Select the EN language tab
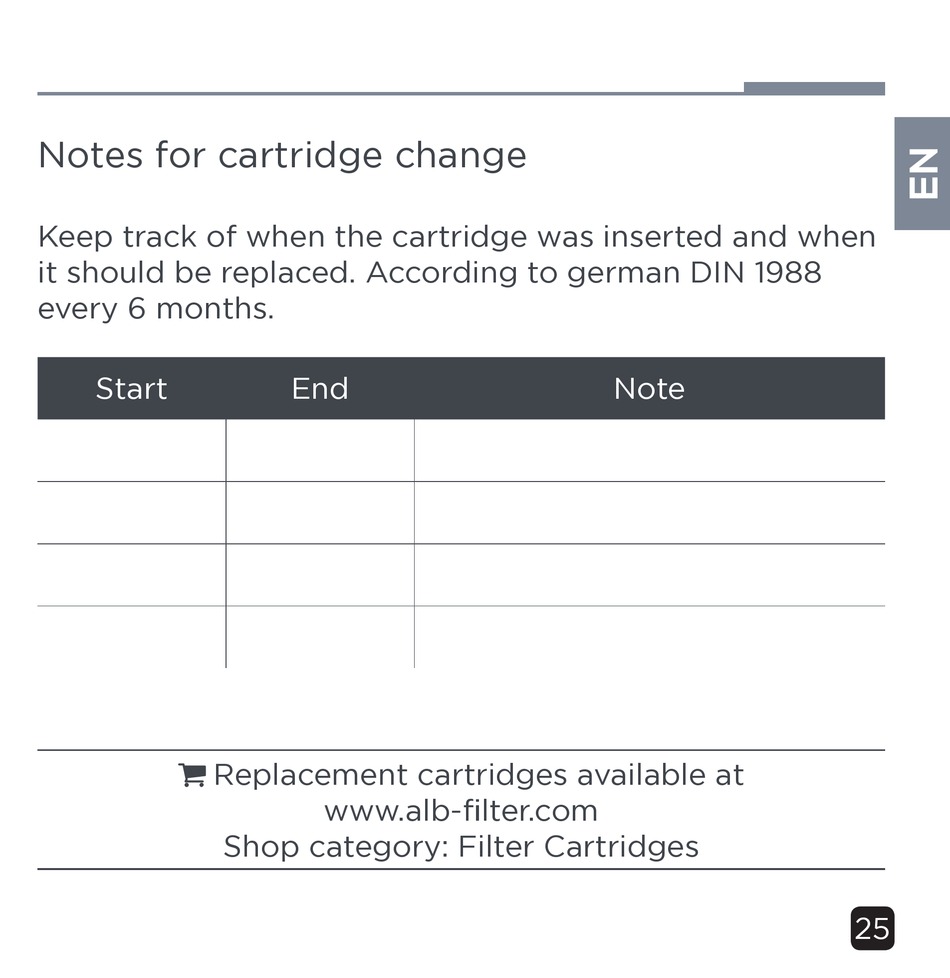Screen dimensions: 950x978 click(922, 173)
